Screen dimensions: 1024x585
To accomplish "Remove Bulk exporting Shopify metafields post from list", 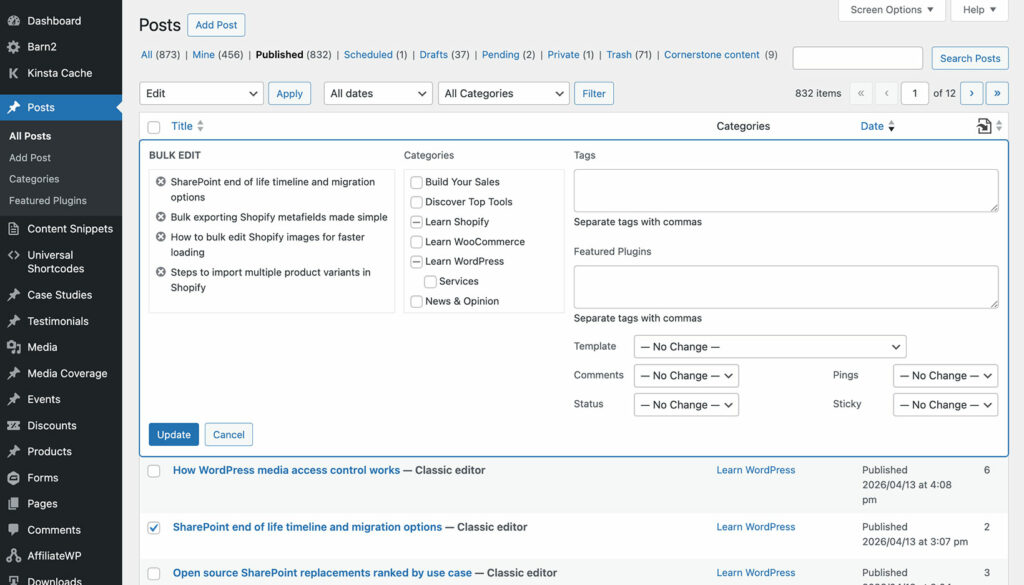I will (161, 217).
